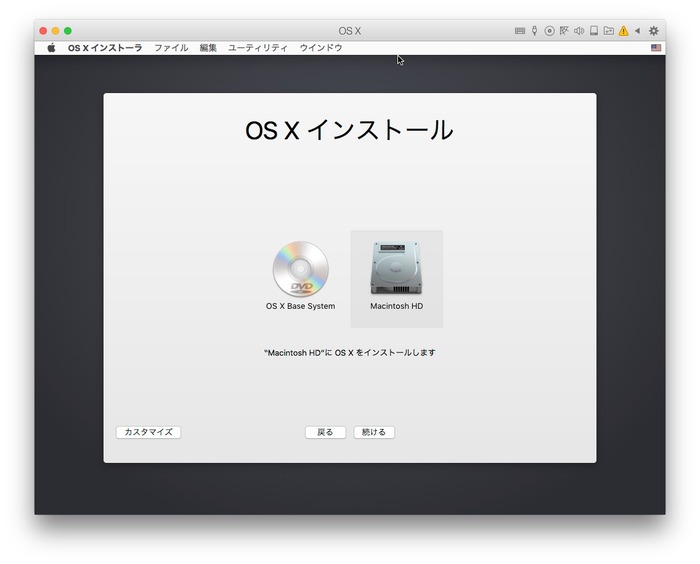Open the Apple menu
The height and width of the screenshot is (564, 700).
[x=51, y=48]
